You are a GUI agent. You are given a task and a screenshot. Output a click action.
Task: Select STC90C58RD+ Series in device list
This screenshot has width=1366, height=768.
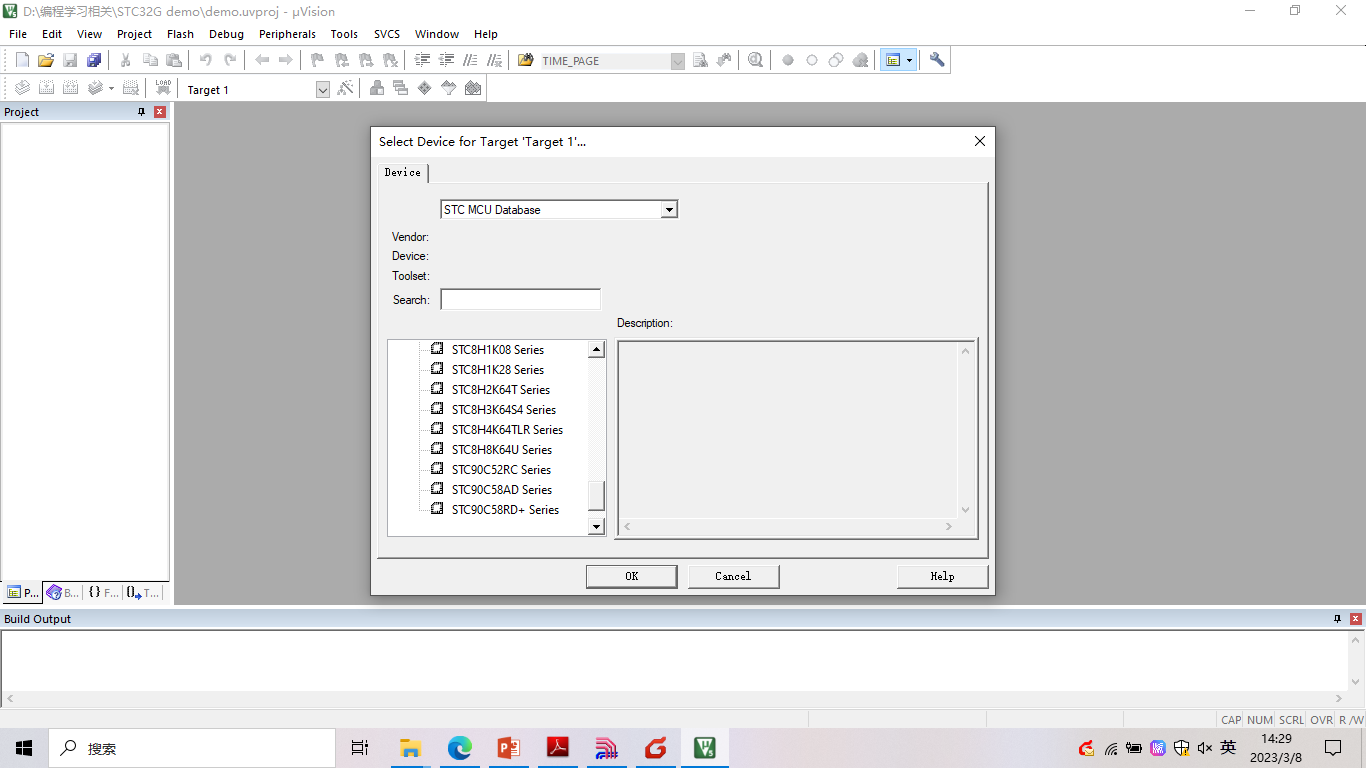point(505,509)
